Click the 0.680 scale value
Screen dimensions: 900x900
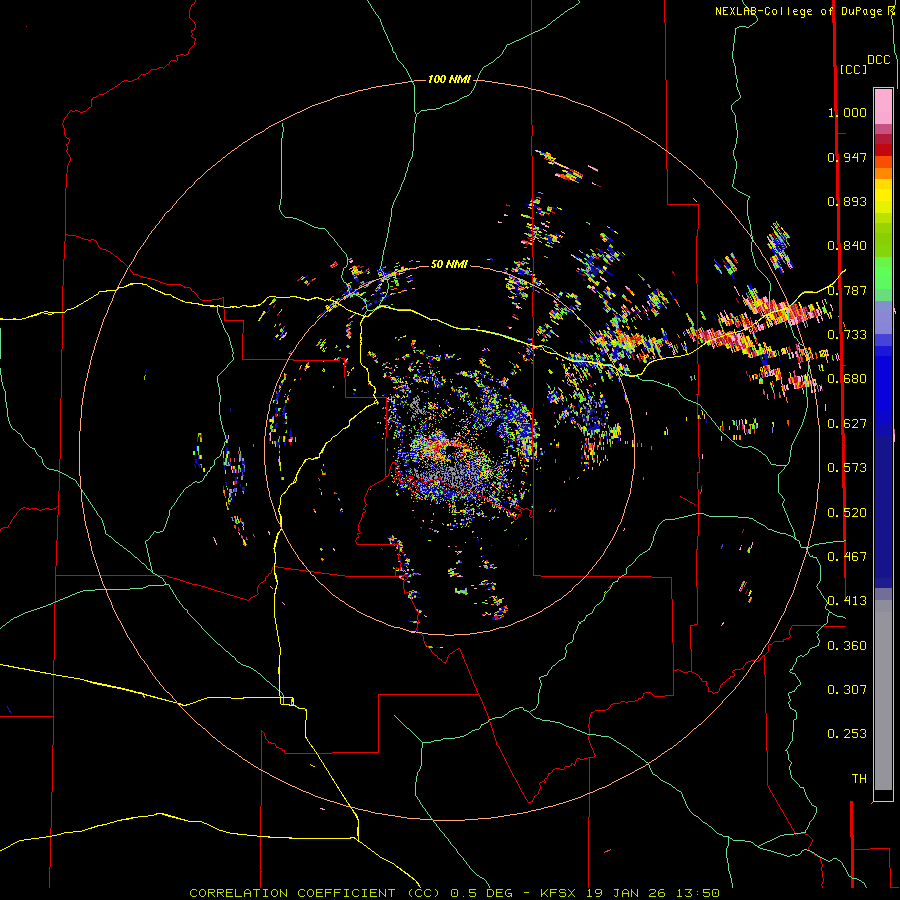(847, 379)
